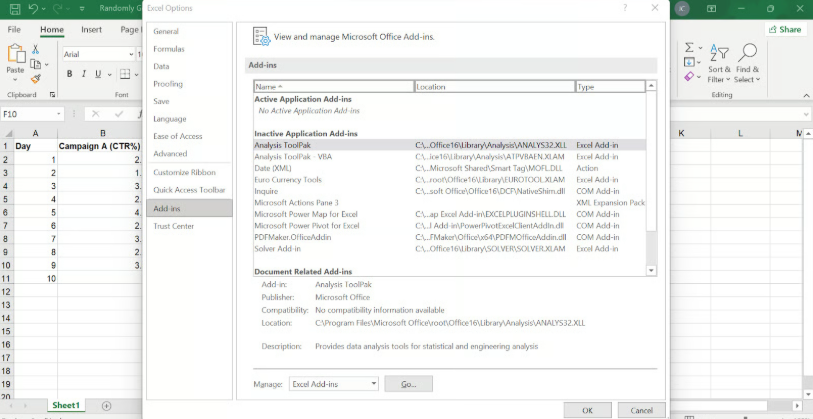Open the Sort & Filter menu
The height and width of the screenshot is (419, 813).
(719, 62)
